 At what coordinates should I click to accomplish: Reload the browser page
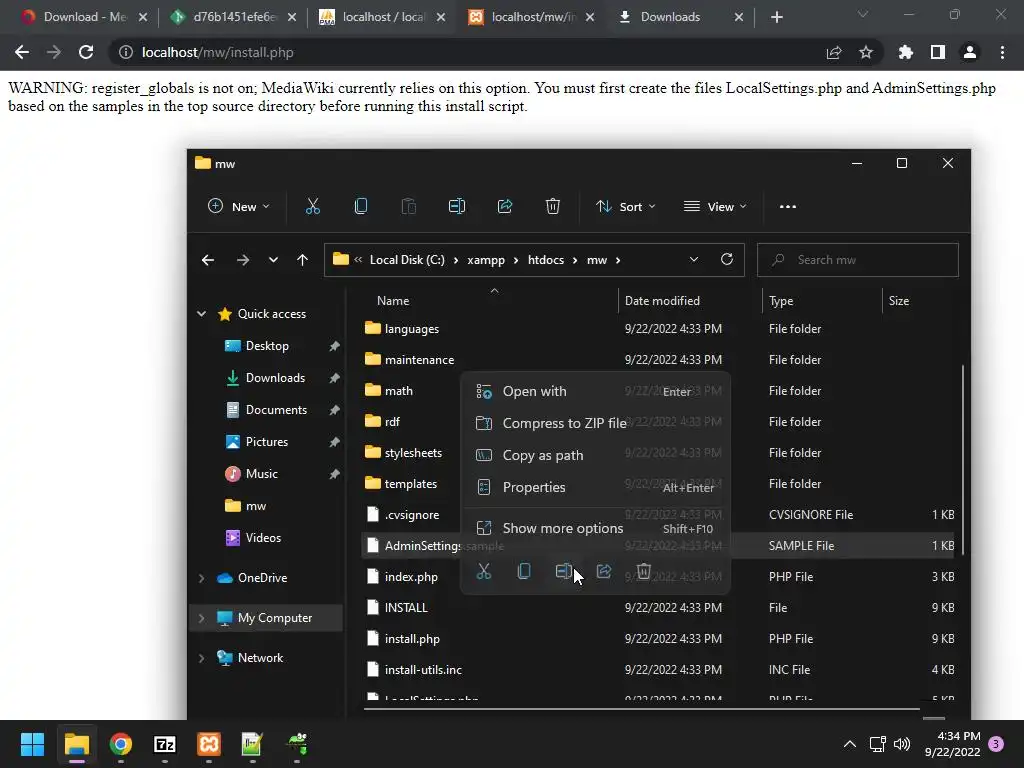pyautogui.click(x=86, y=52)
